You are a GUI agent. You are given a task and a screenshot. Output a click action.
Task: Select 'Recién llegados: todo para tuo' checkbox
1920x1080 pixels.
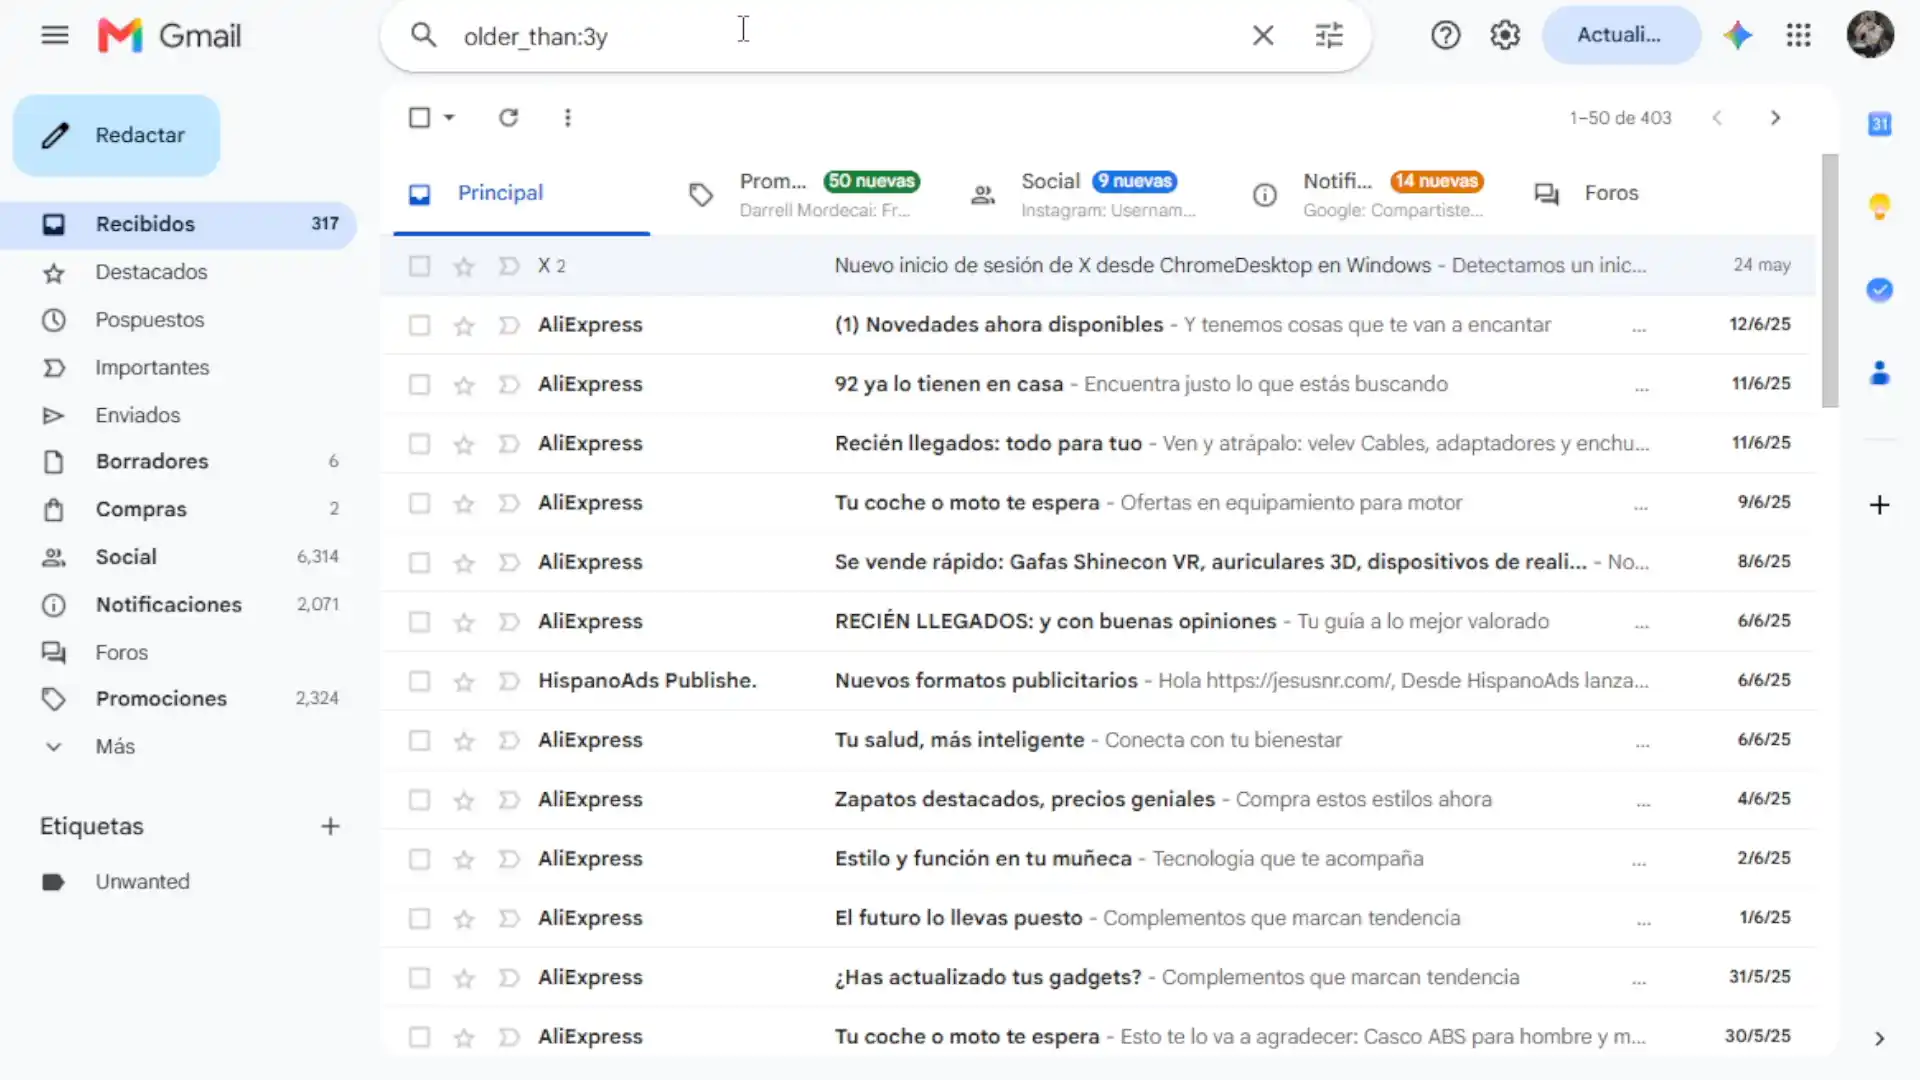click(419, 444)
